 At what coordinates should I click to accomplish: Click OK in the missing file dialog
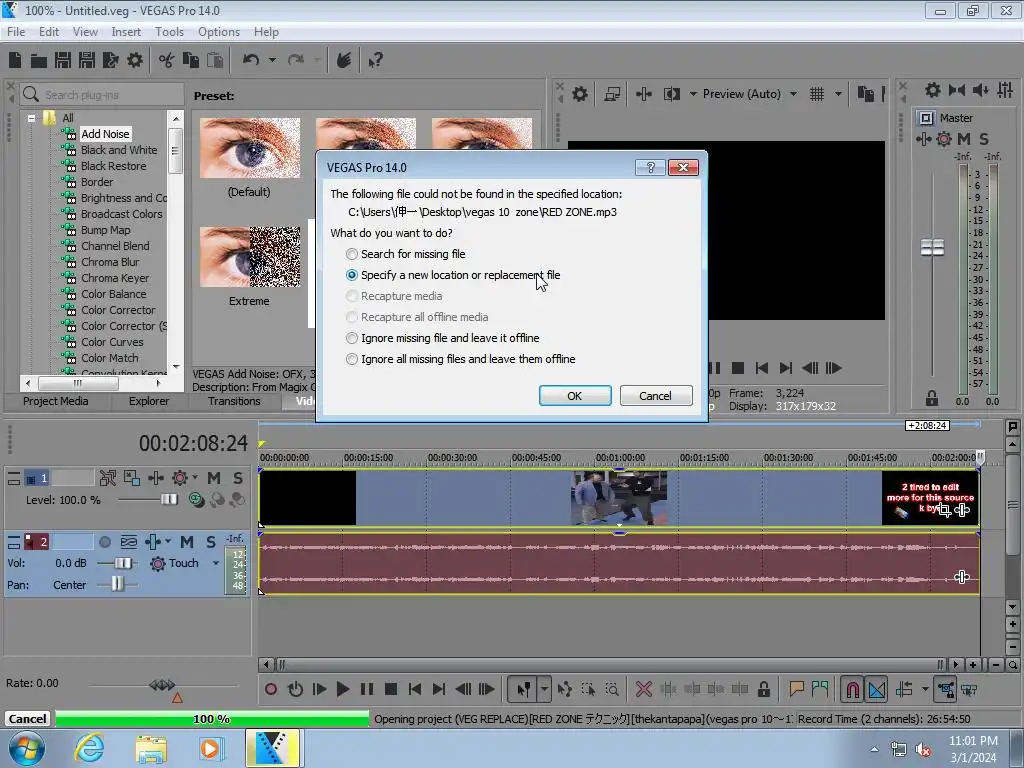(575, 396)
